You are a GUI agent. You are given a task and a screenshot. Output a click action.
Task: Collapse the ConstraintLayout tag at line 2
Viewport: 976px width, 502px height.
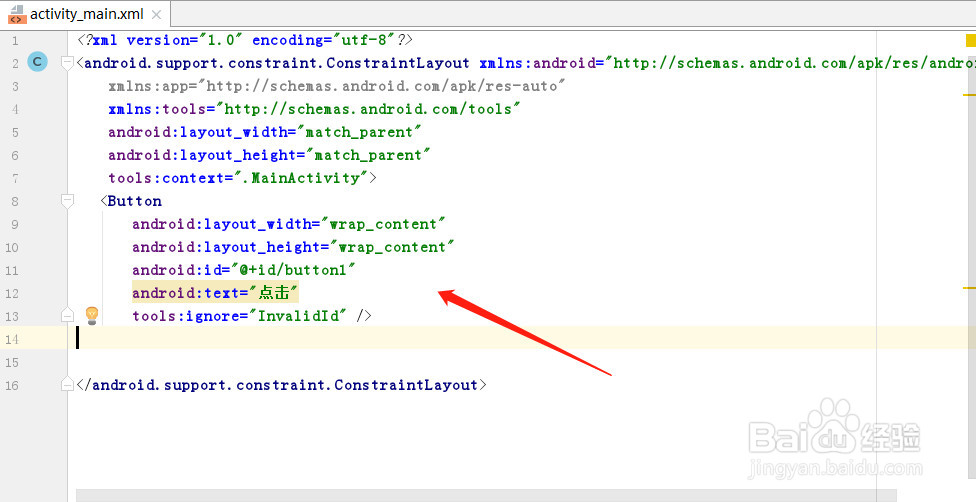[x=67, y=62]
